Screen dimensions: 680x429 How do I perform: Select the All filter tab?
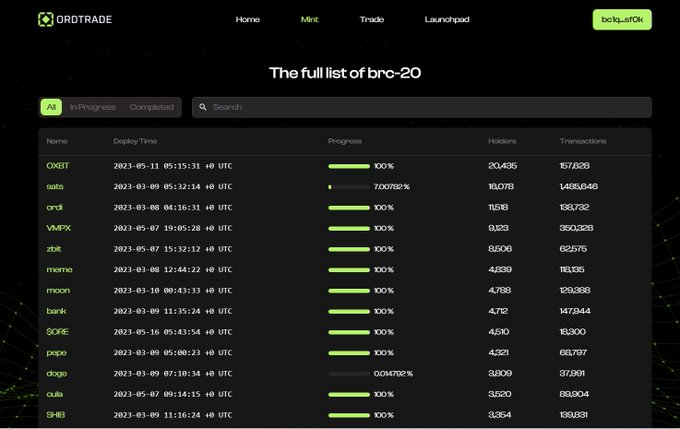click(x=51, y=107)
